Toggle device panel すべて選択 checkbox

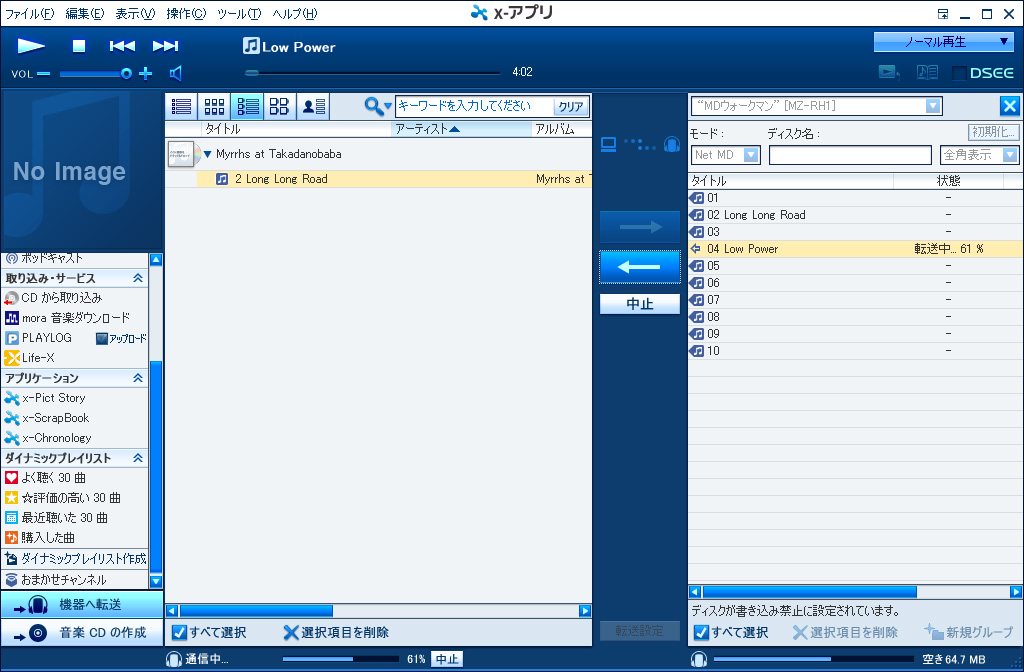(x=701, y=632)
